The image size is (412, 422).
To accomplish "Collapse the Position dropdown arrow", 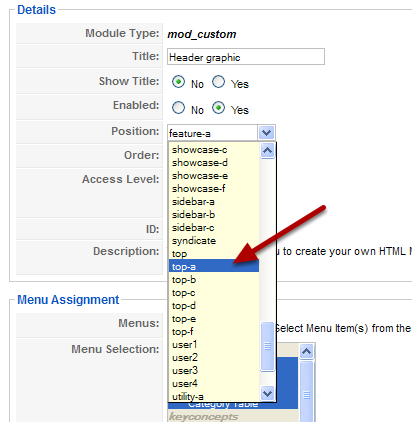I will click(x=266, y=133).
